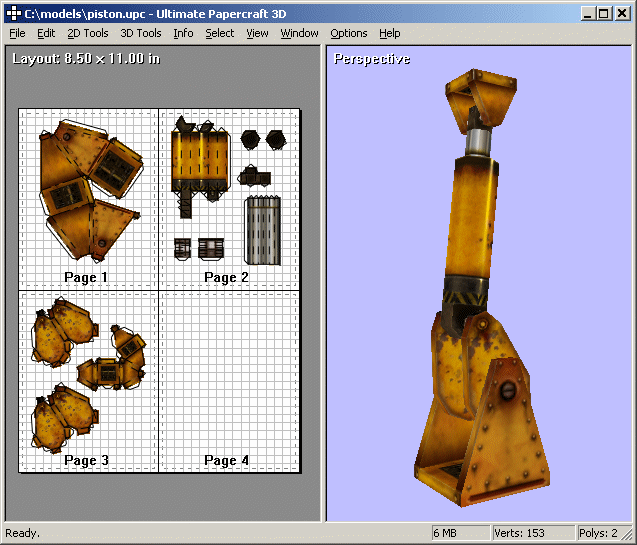Click the application icon in the title bar
637x545 pixels.
tap(12, 13)
